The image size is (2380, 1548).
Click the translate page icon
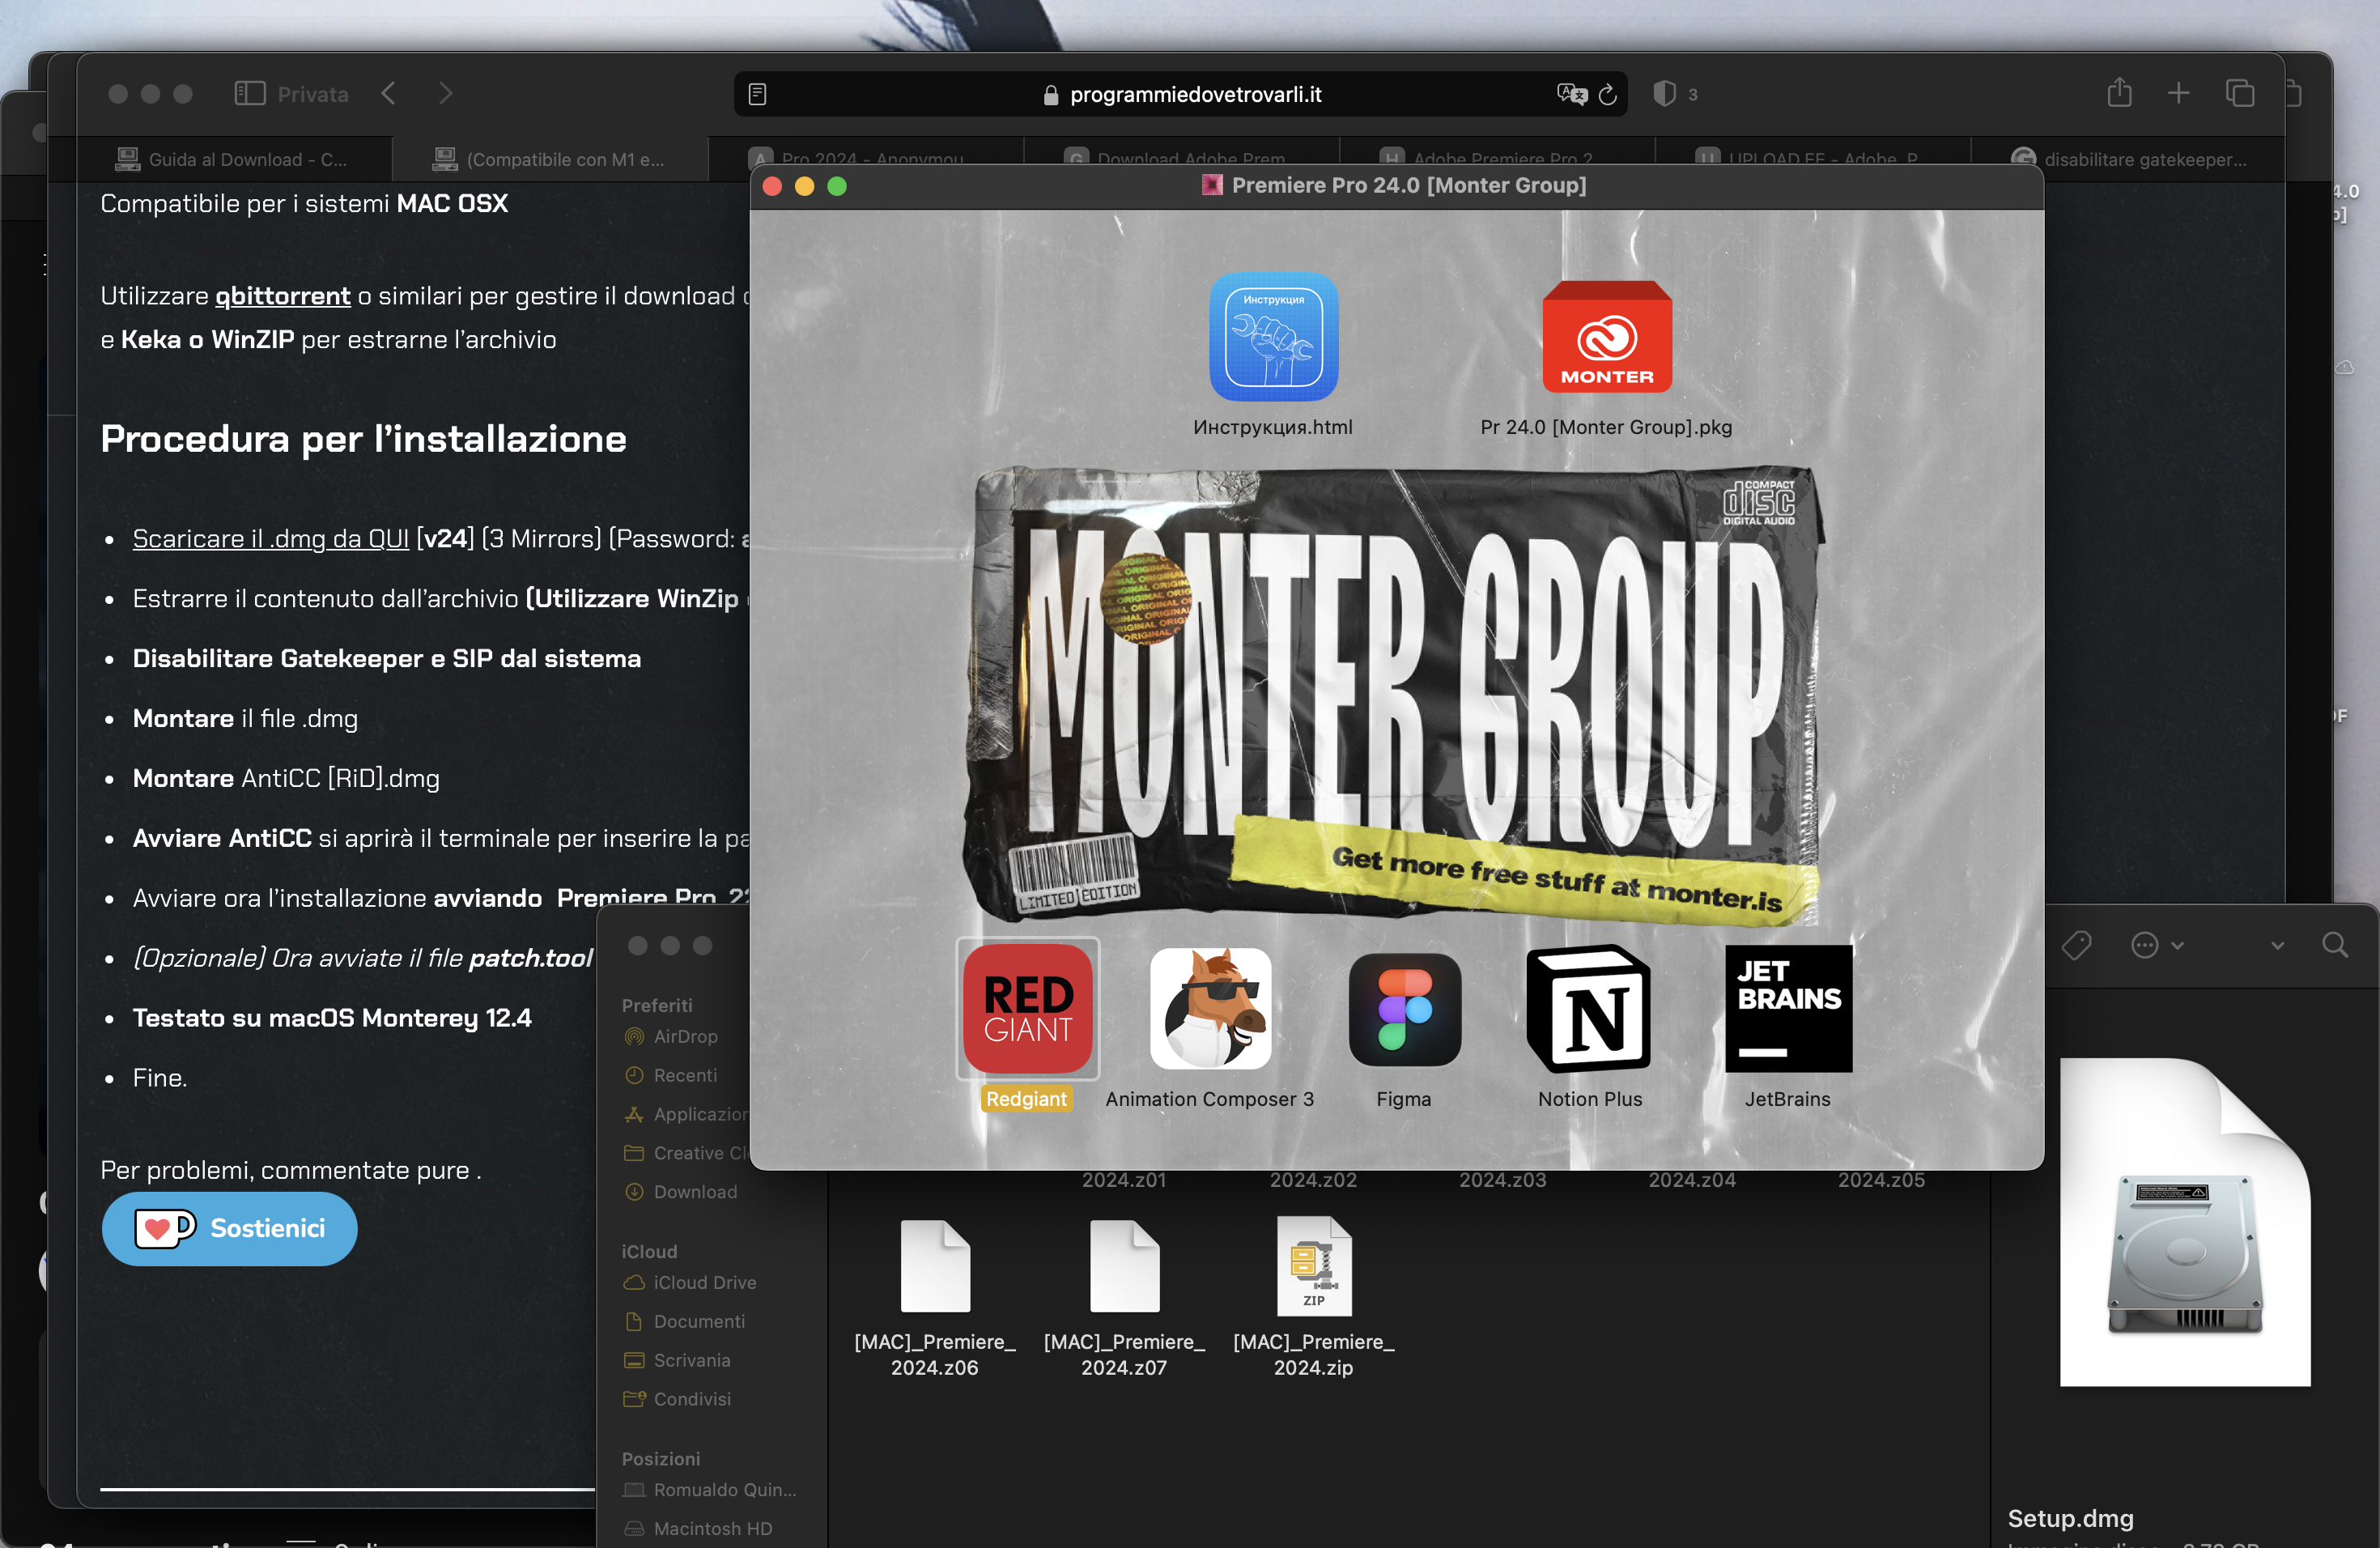pyautogui.click(x=1571, y=94)
